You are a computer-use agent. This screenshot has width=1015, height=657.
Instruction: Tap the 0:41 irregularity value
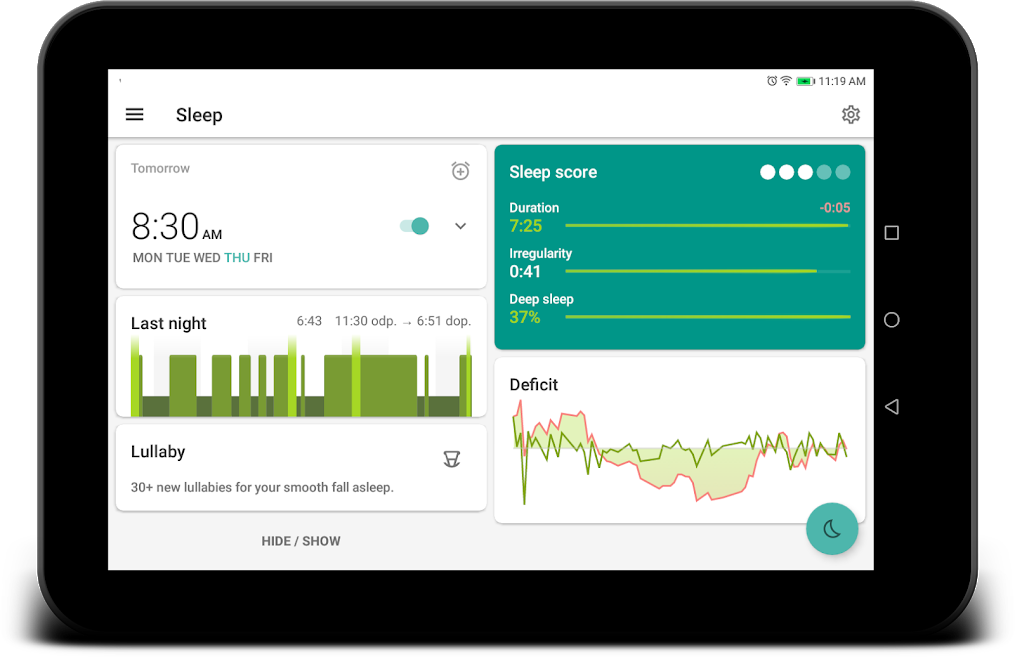tap(525, 271)
